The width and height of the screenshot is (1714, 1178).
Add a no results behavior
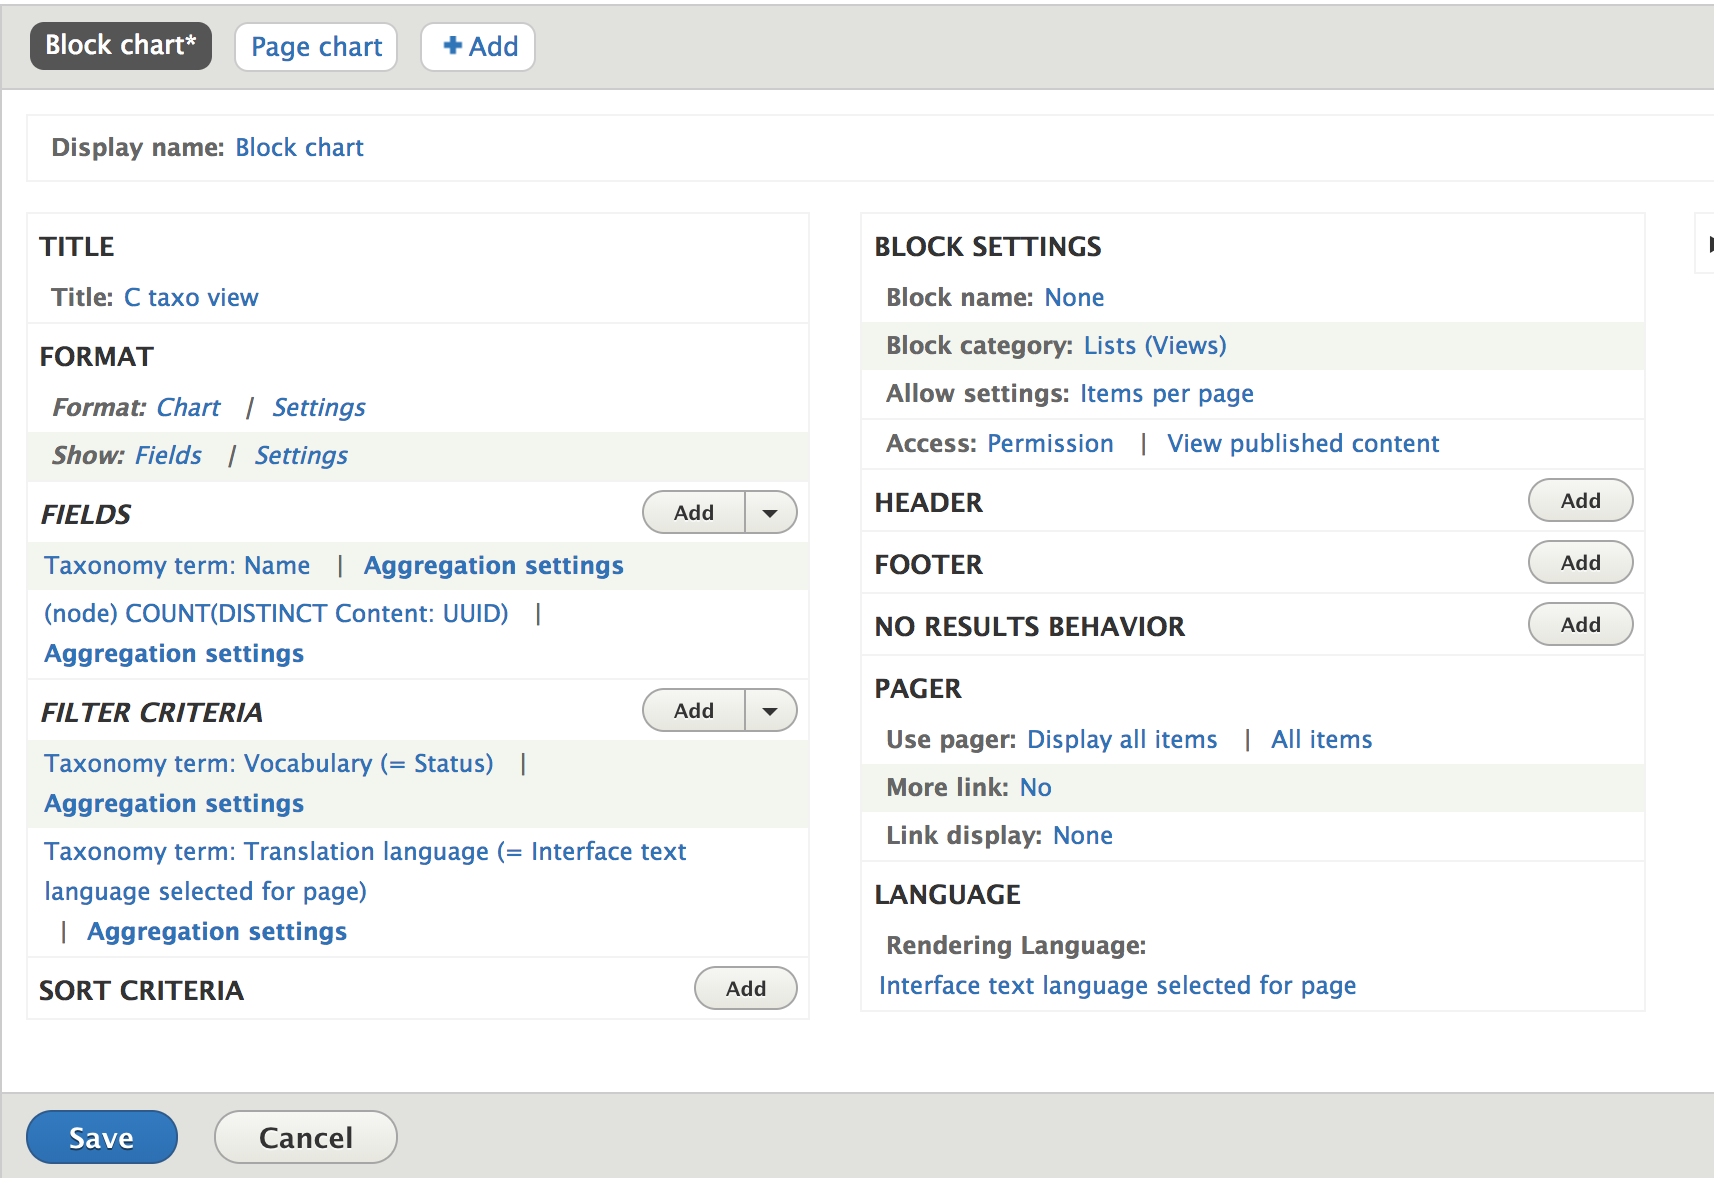(x=1580, y=625)
